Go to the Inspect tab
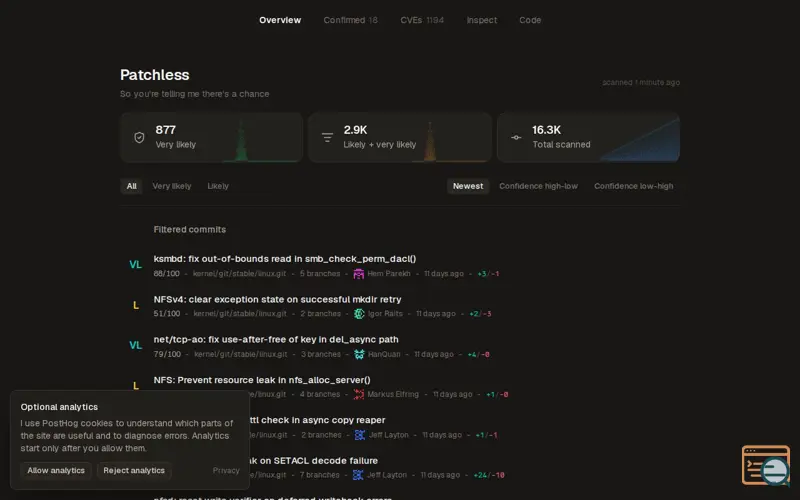800x500 pixels. (x=481, y=20)
